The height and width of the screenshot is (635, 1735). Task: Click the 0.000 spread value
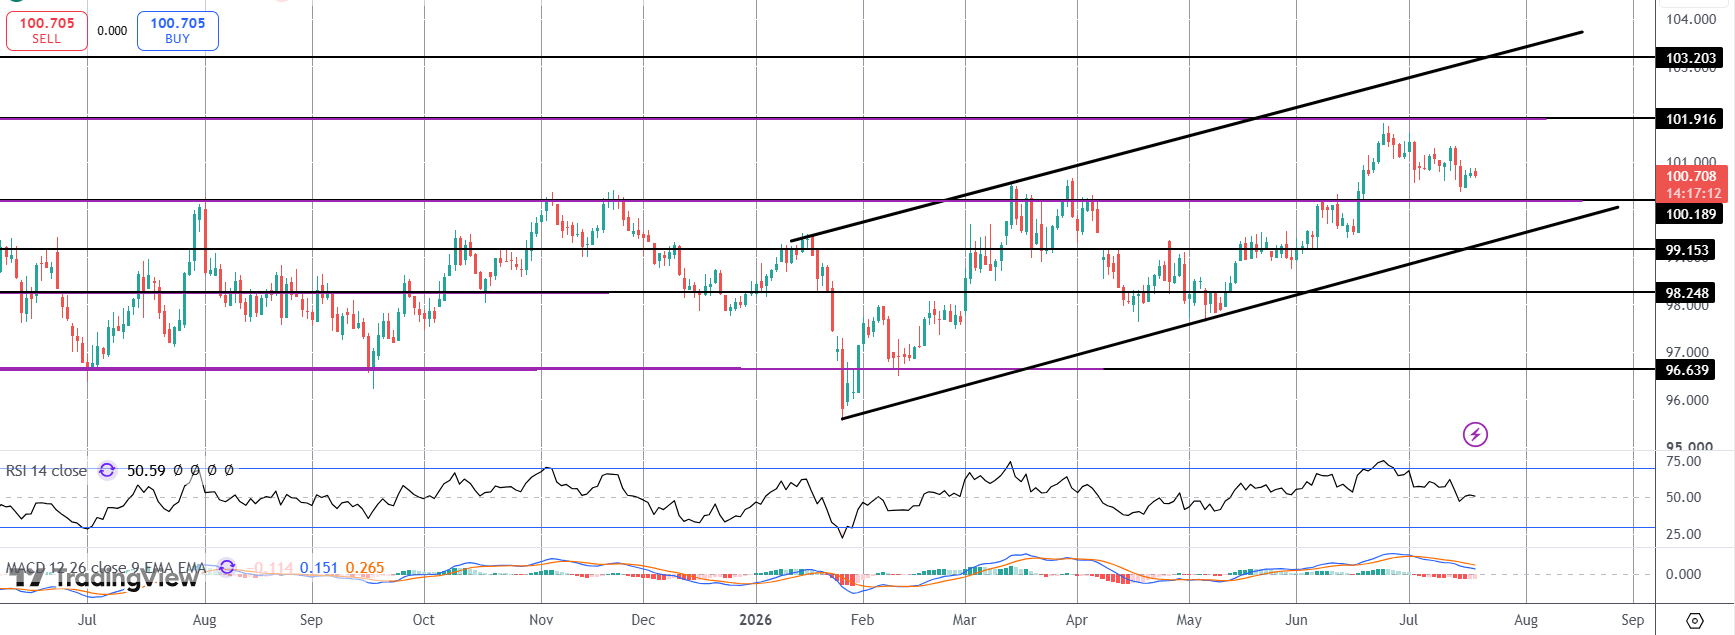(112, 31)
